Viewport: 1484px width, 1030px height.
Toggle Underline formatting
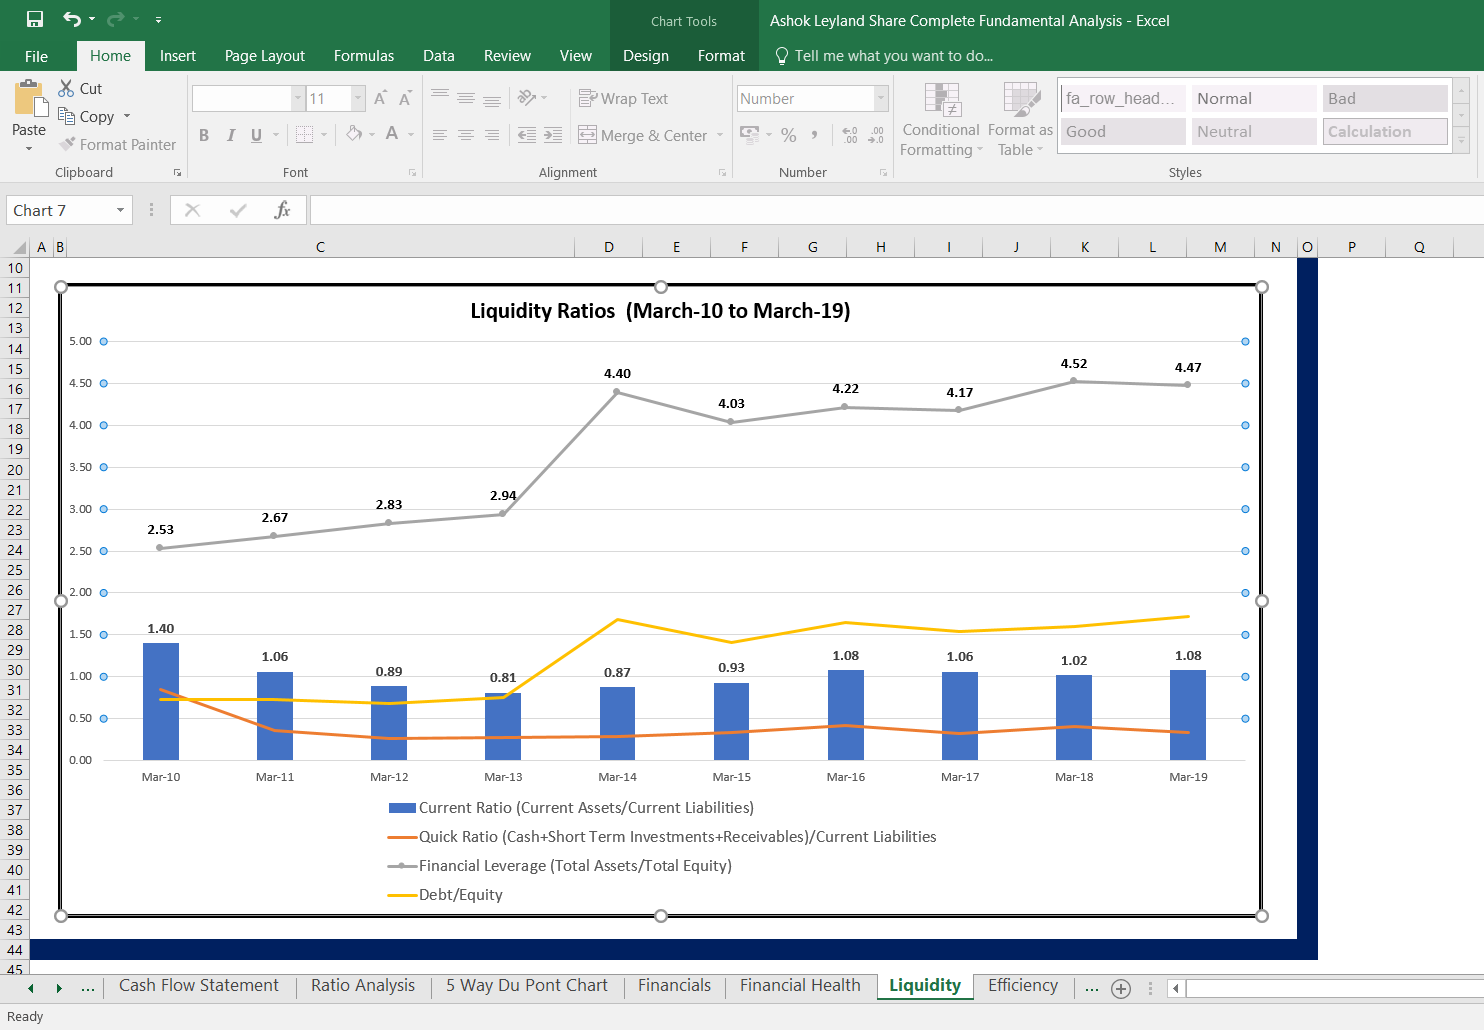click(x=257, y=135)
